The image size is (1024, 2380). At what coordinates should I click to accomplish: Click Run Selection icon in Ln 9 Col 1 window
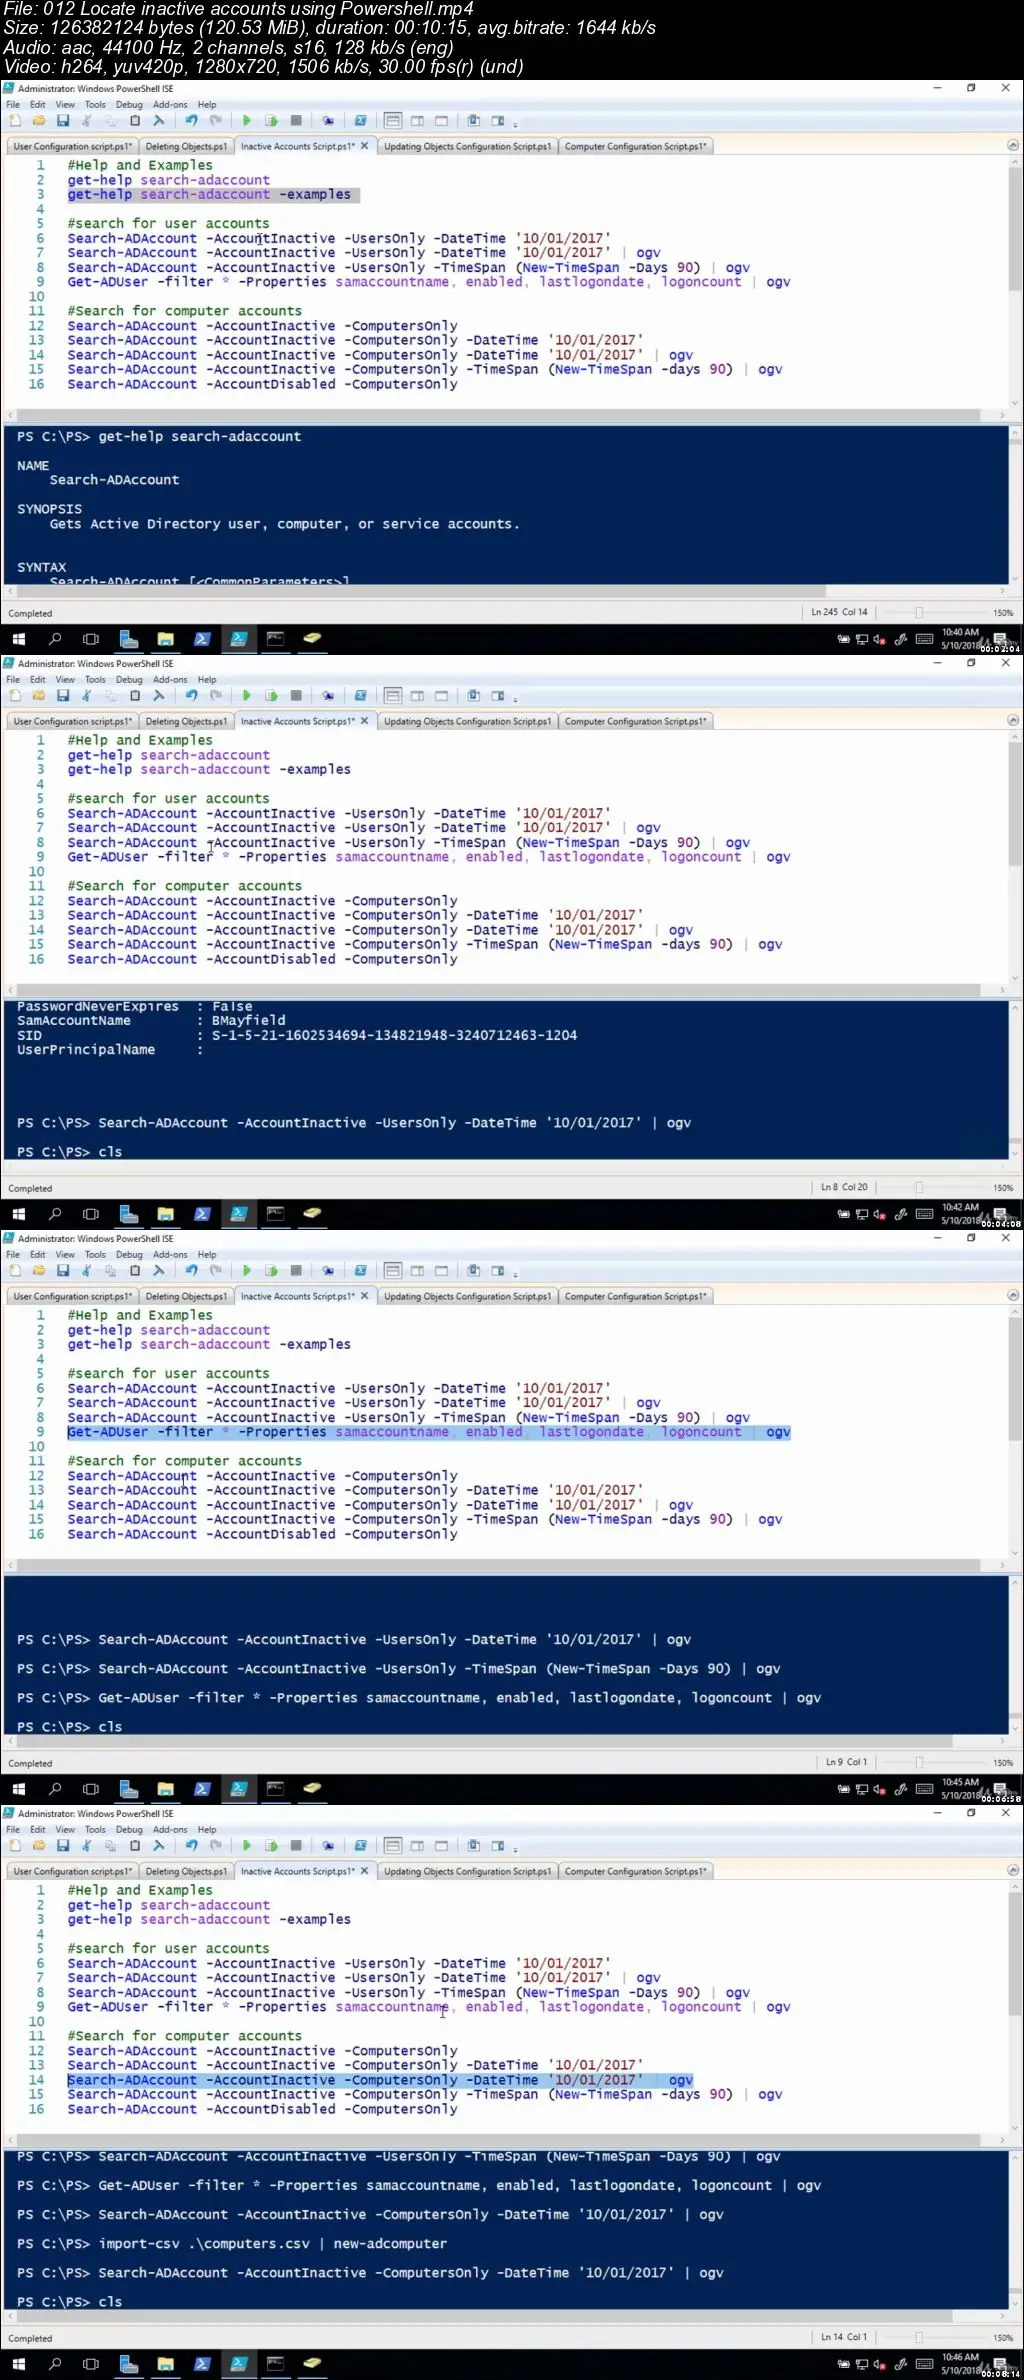tap(271, 1271)
